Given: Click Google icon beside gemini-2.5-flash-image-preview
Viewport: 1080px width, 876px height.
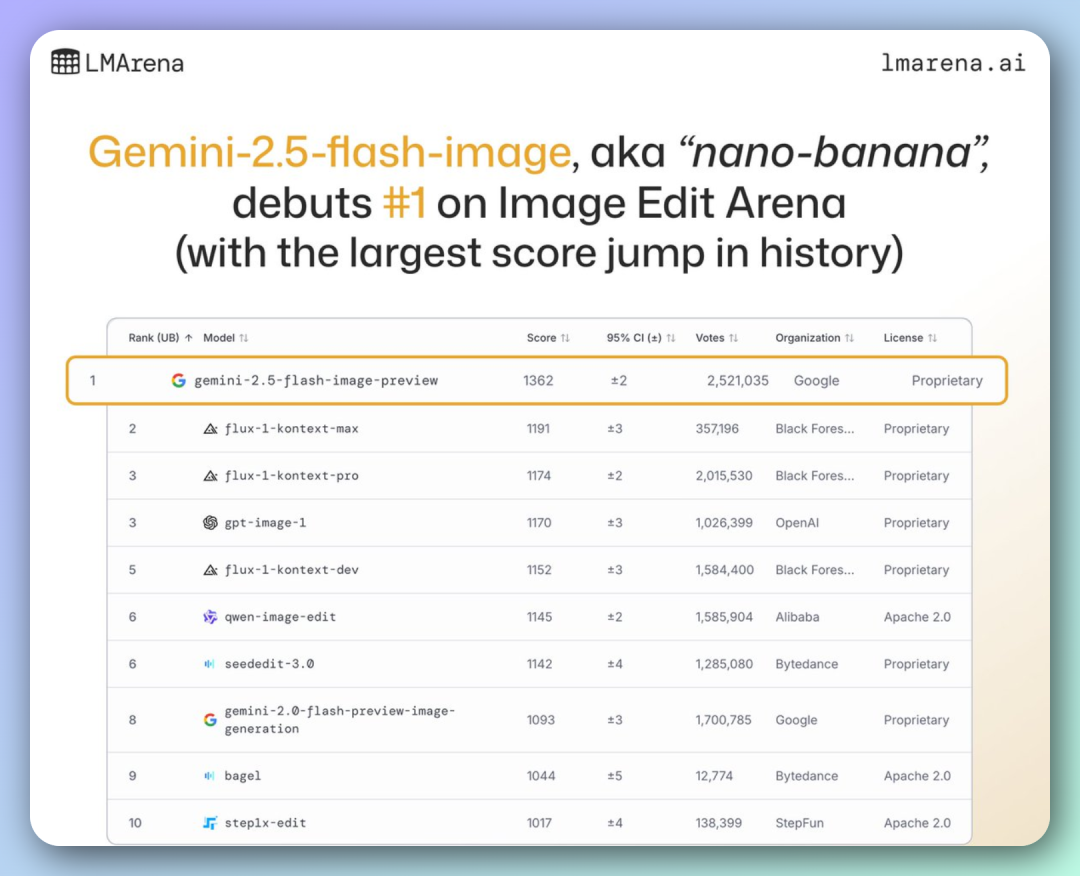Looking at the screenshot, I should tap(178, 381).
